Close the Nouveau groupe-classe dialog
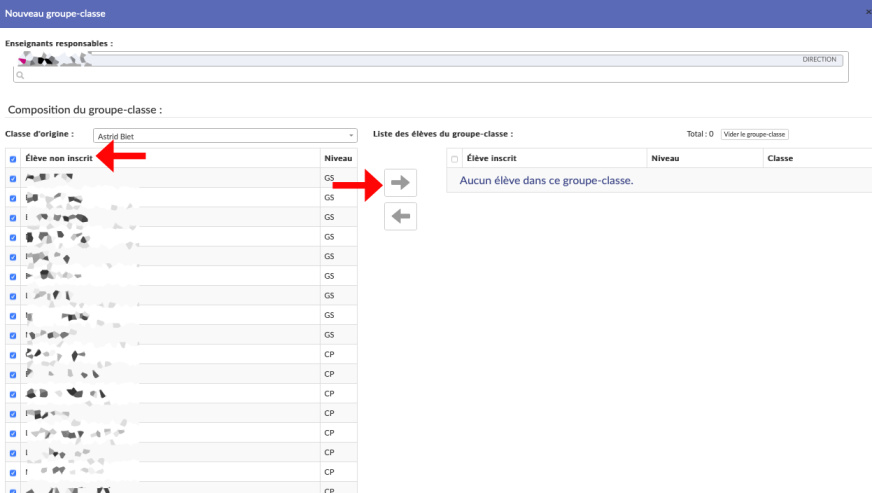 click(867, 13)
